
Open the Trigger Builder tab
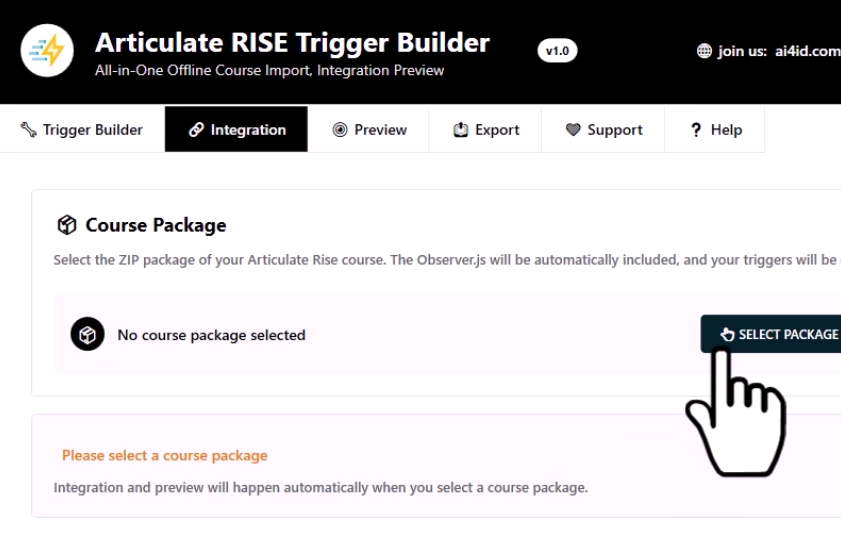[82, 130]
